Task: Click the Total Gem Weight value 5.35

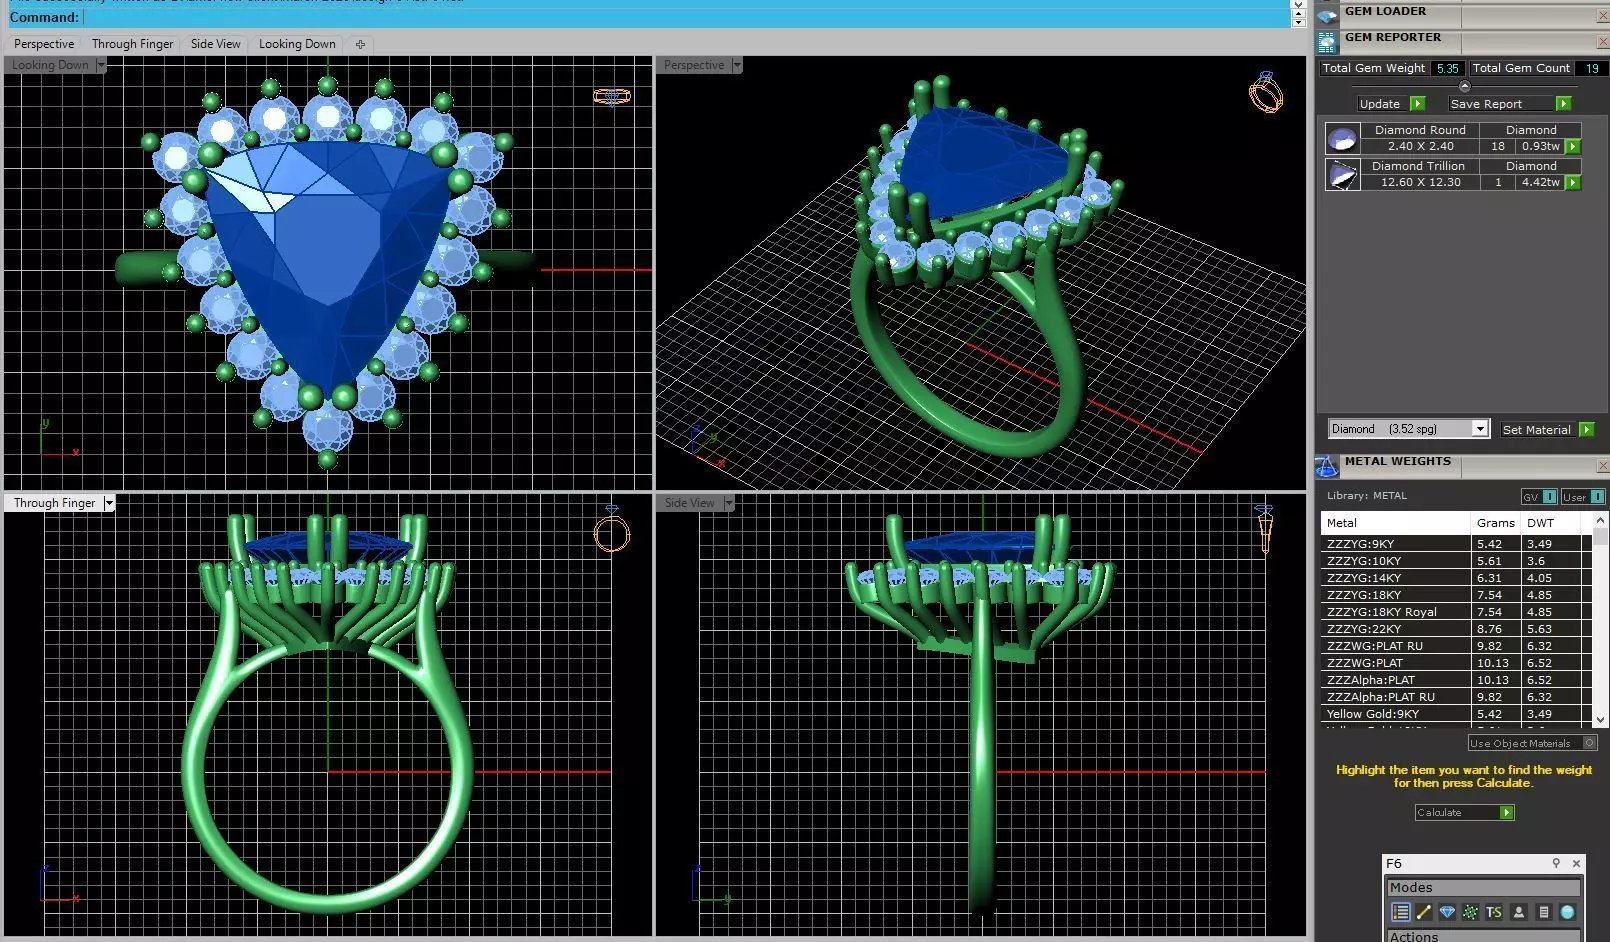Action: (1447, 68)
